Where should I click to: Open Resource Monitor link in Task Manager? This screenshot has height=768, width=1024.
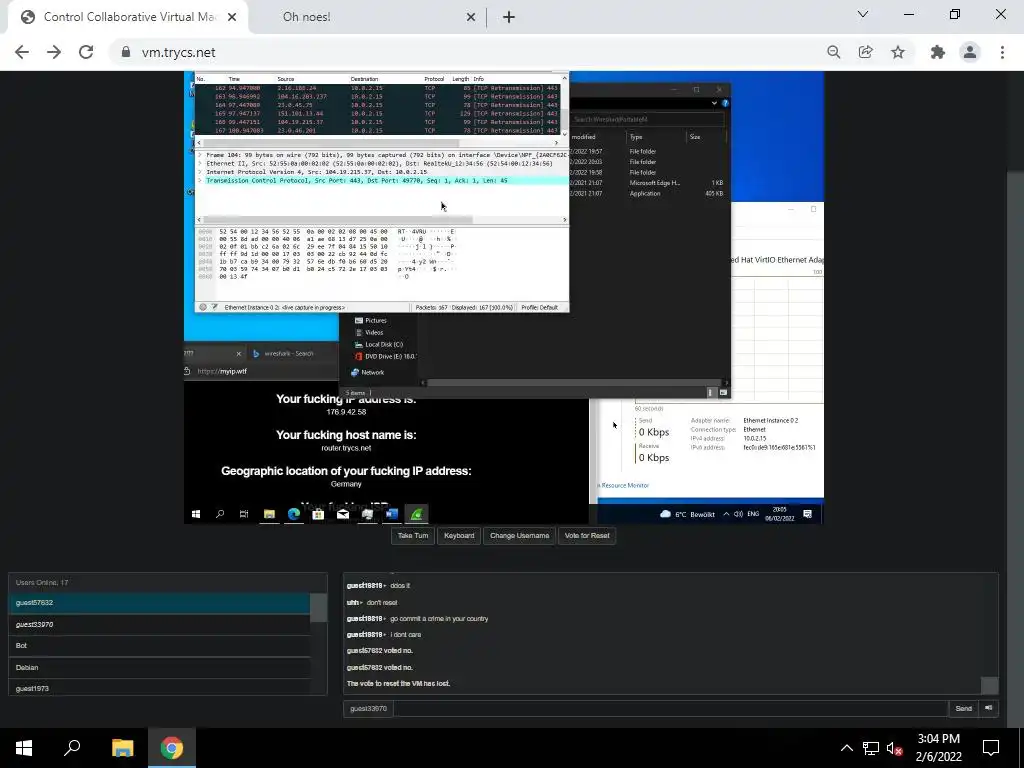click(x=624, y=485)
